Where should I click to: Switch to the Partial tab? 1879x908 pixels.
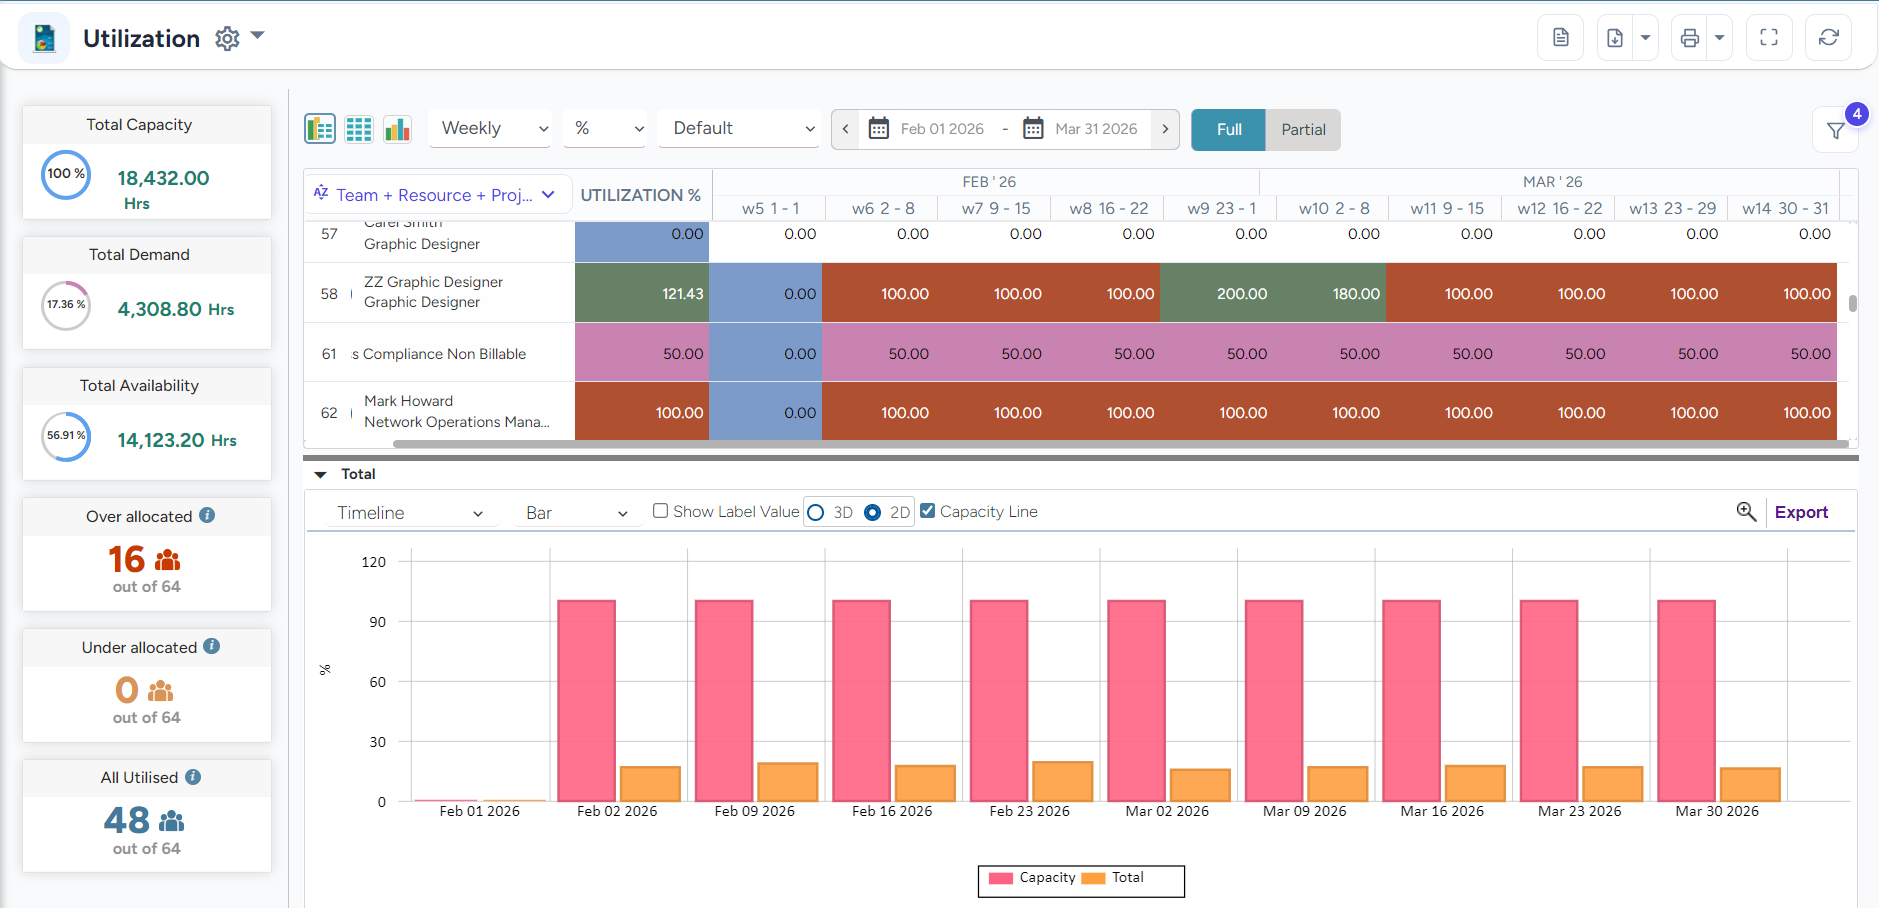coord(1302,130)
